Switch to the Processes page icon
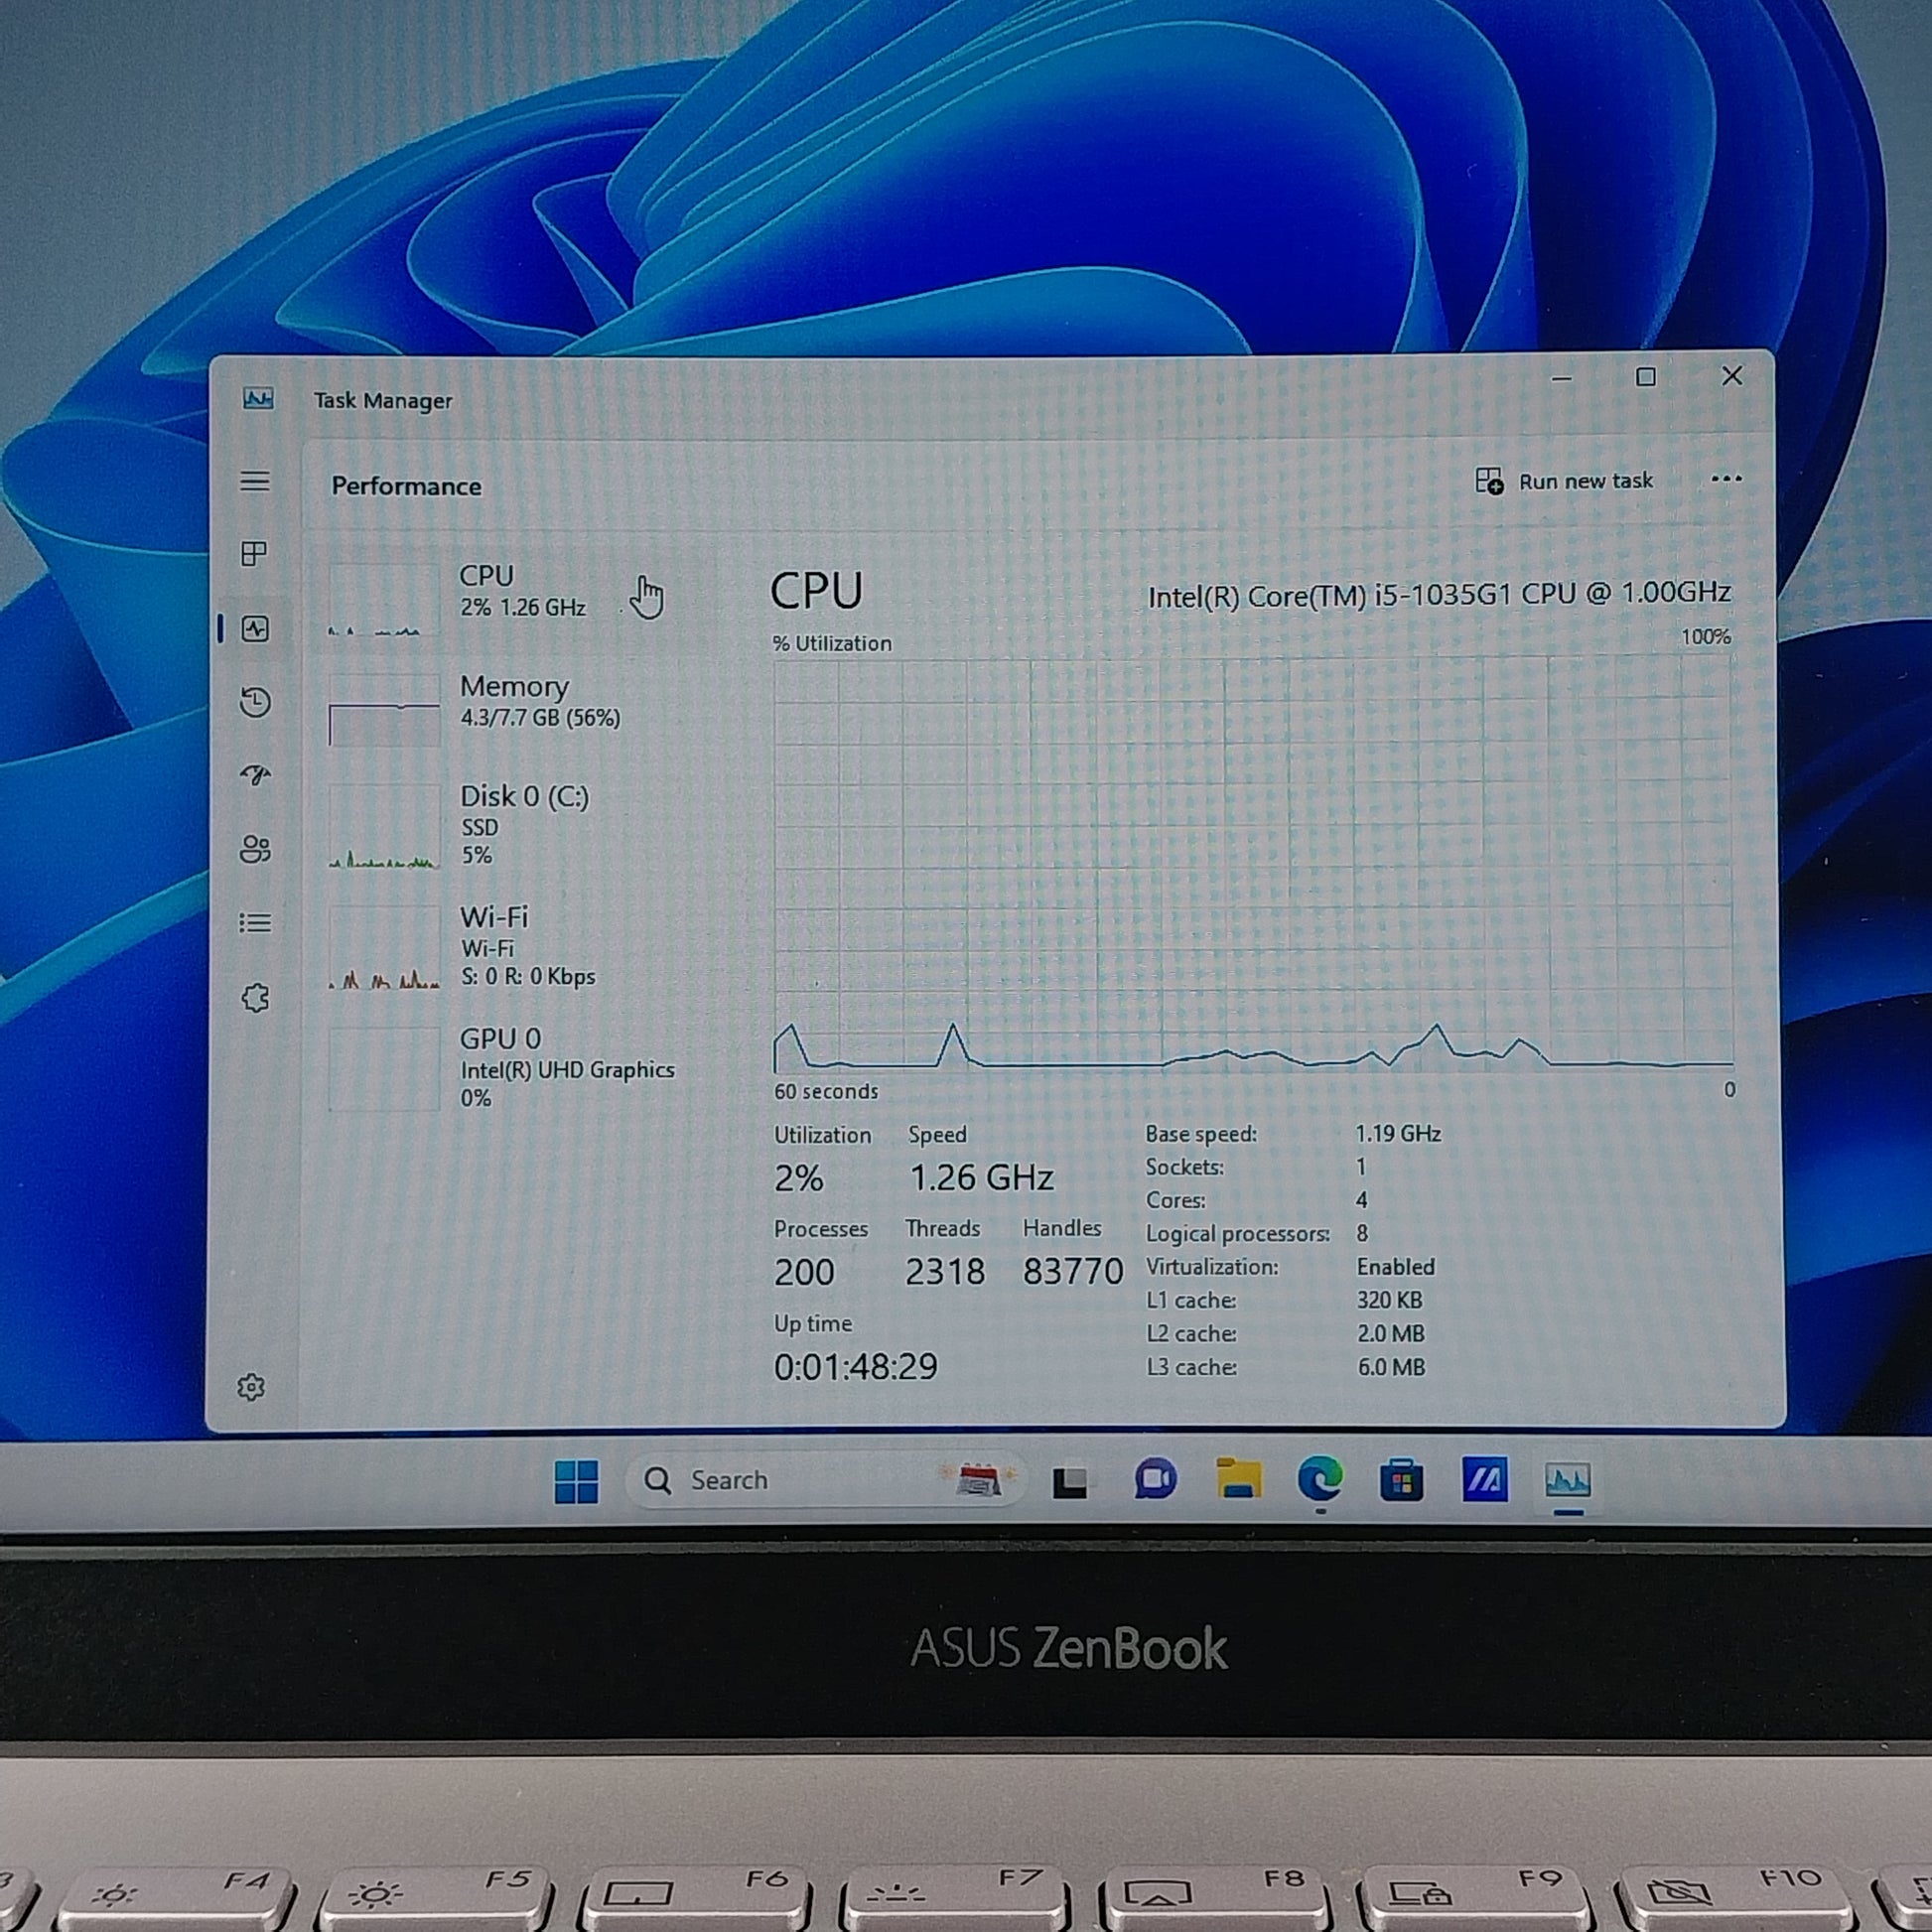1932x1932 pixels. [x=255, y=553]
